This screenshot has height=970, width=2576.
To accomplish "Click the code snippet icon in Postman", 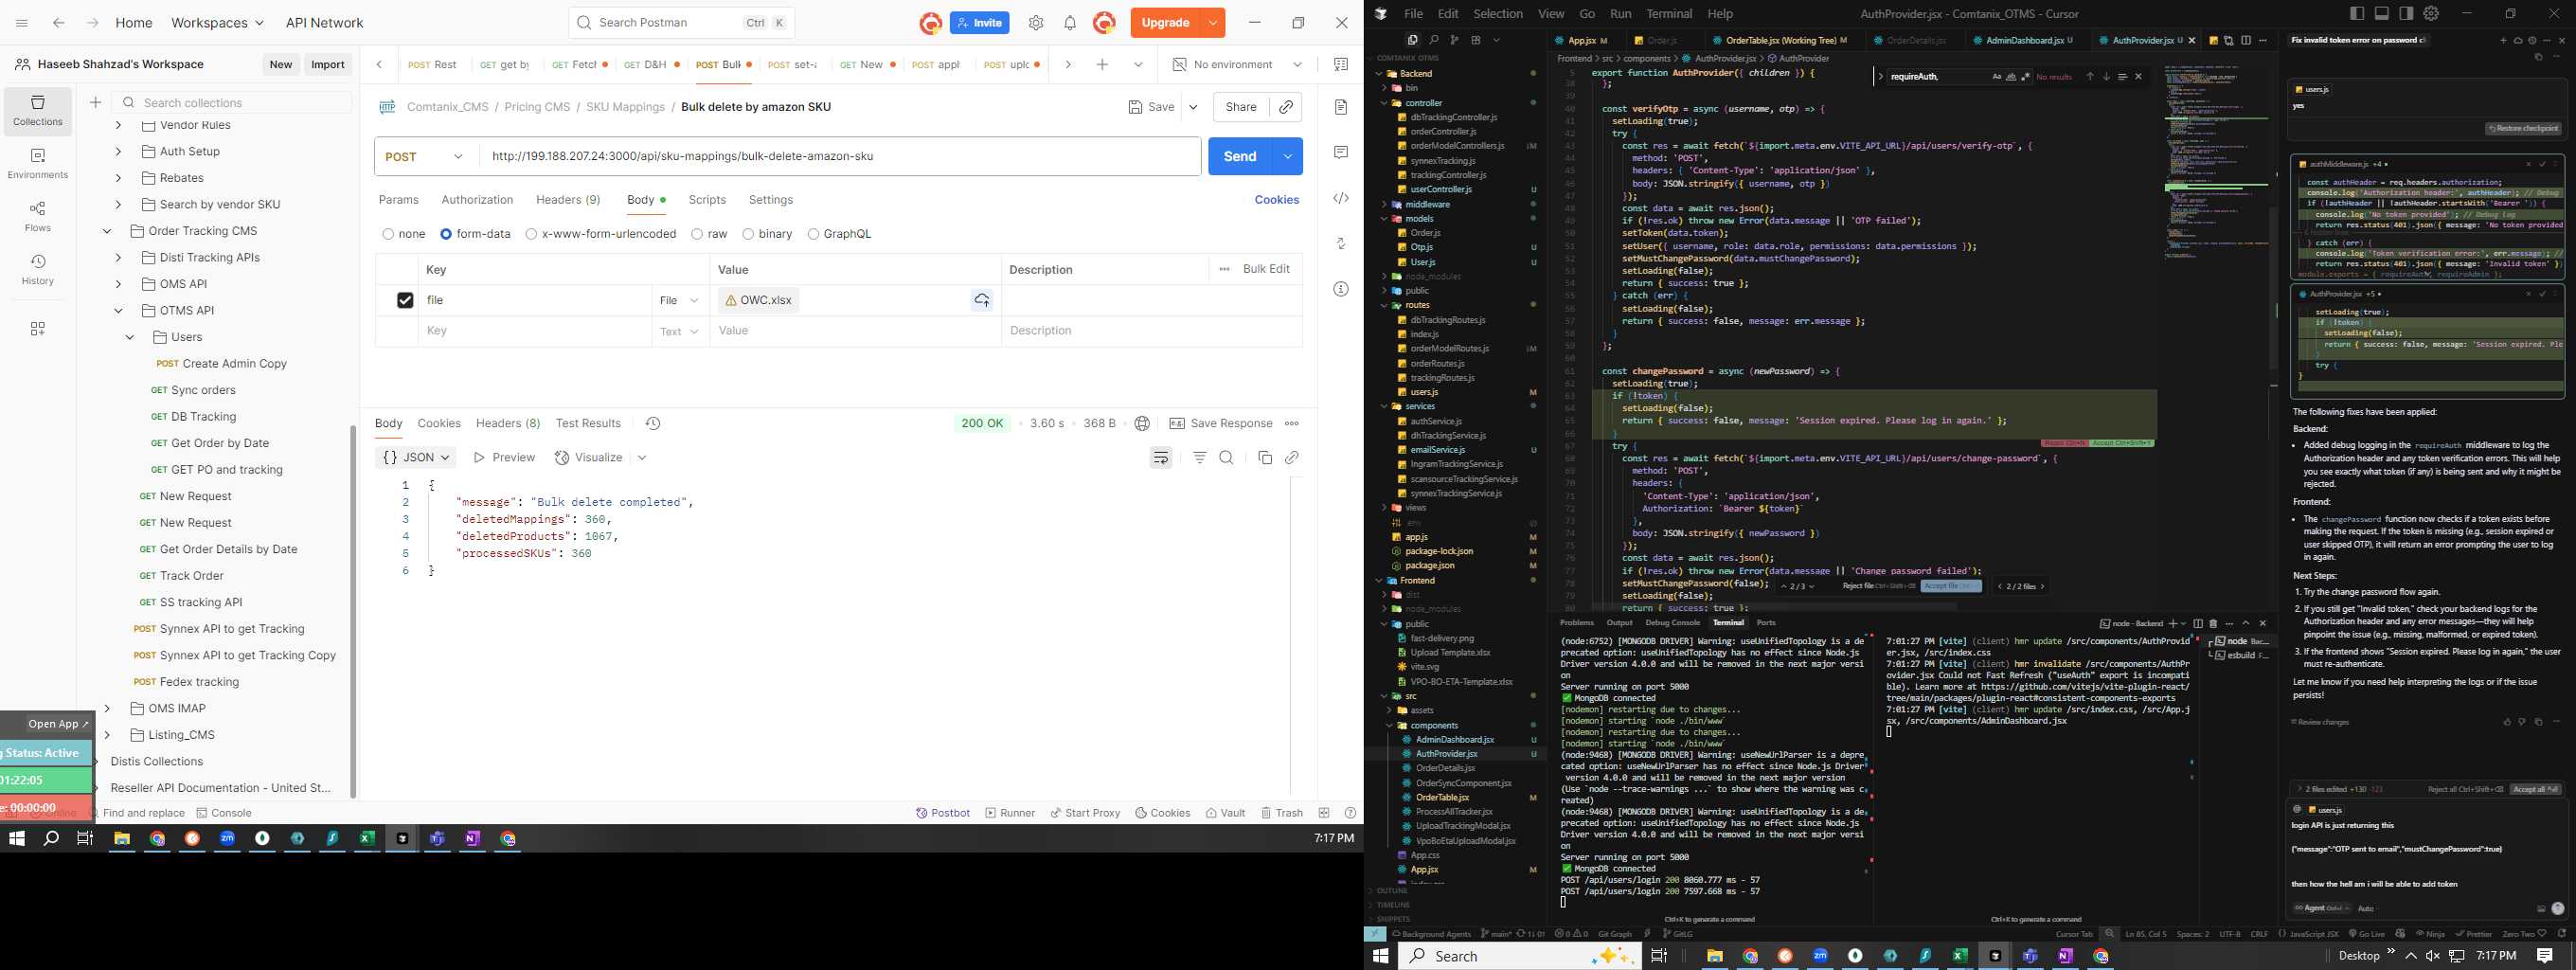I will click(x=1341, y=198).
